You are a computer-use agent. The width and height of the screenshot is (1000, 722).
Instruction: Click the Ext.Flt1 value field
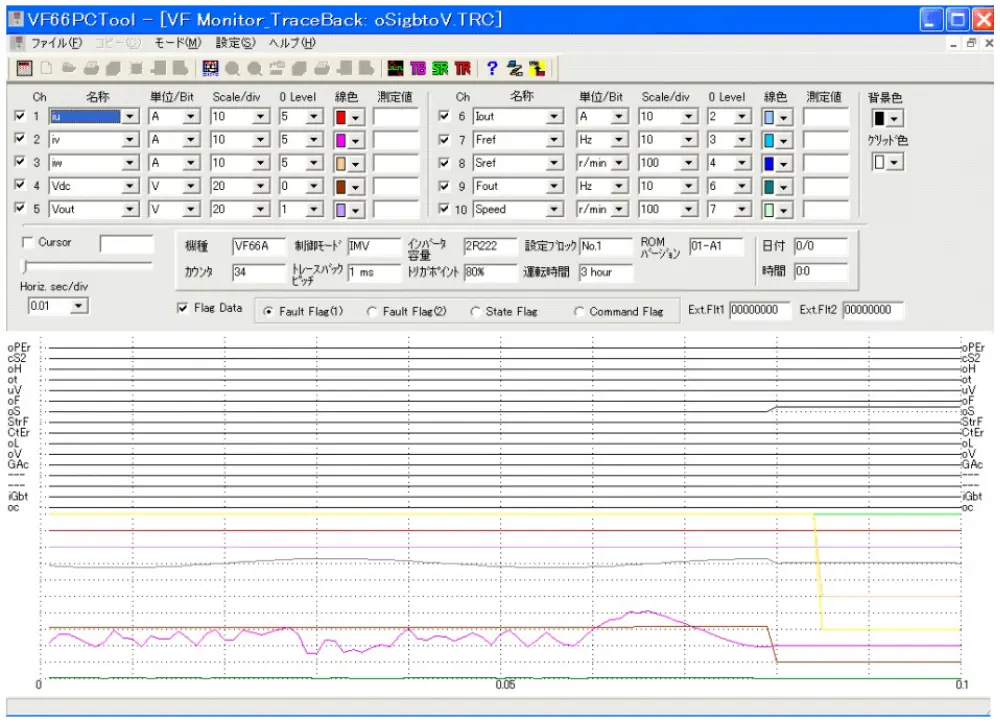pyautogui.click(x=759, y=311)
